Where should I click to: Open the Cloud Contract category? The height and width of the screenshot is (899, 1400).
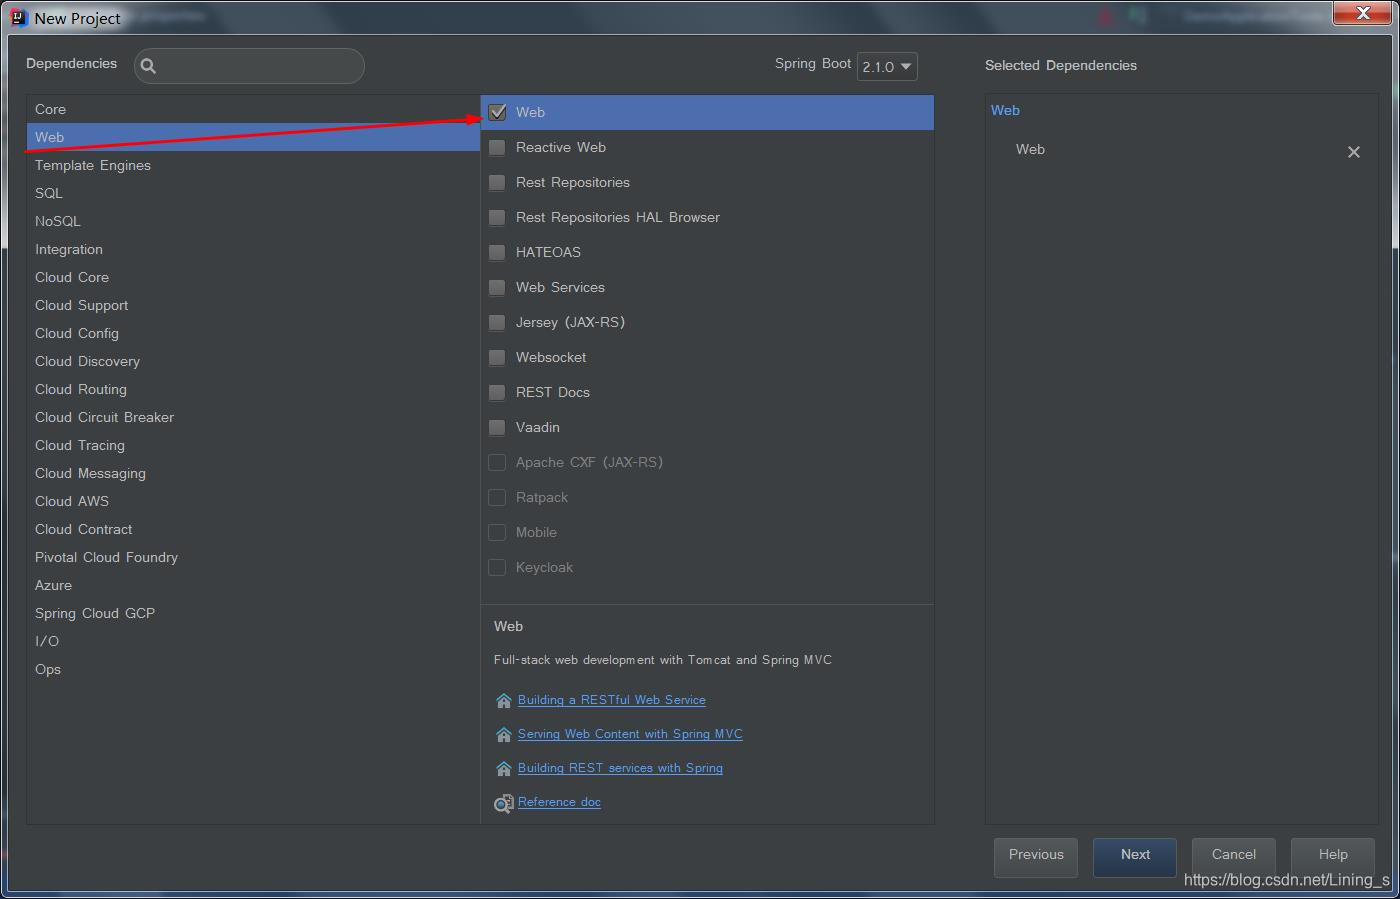[253, 529]
